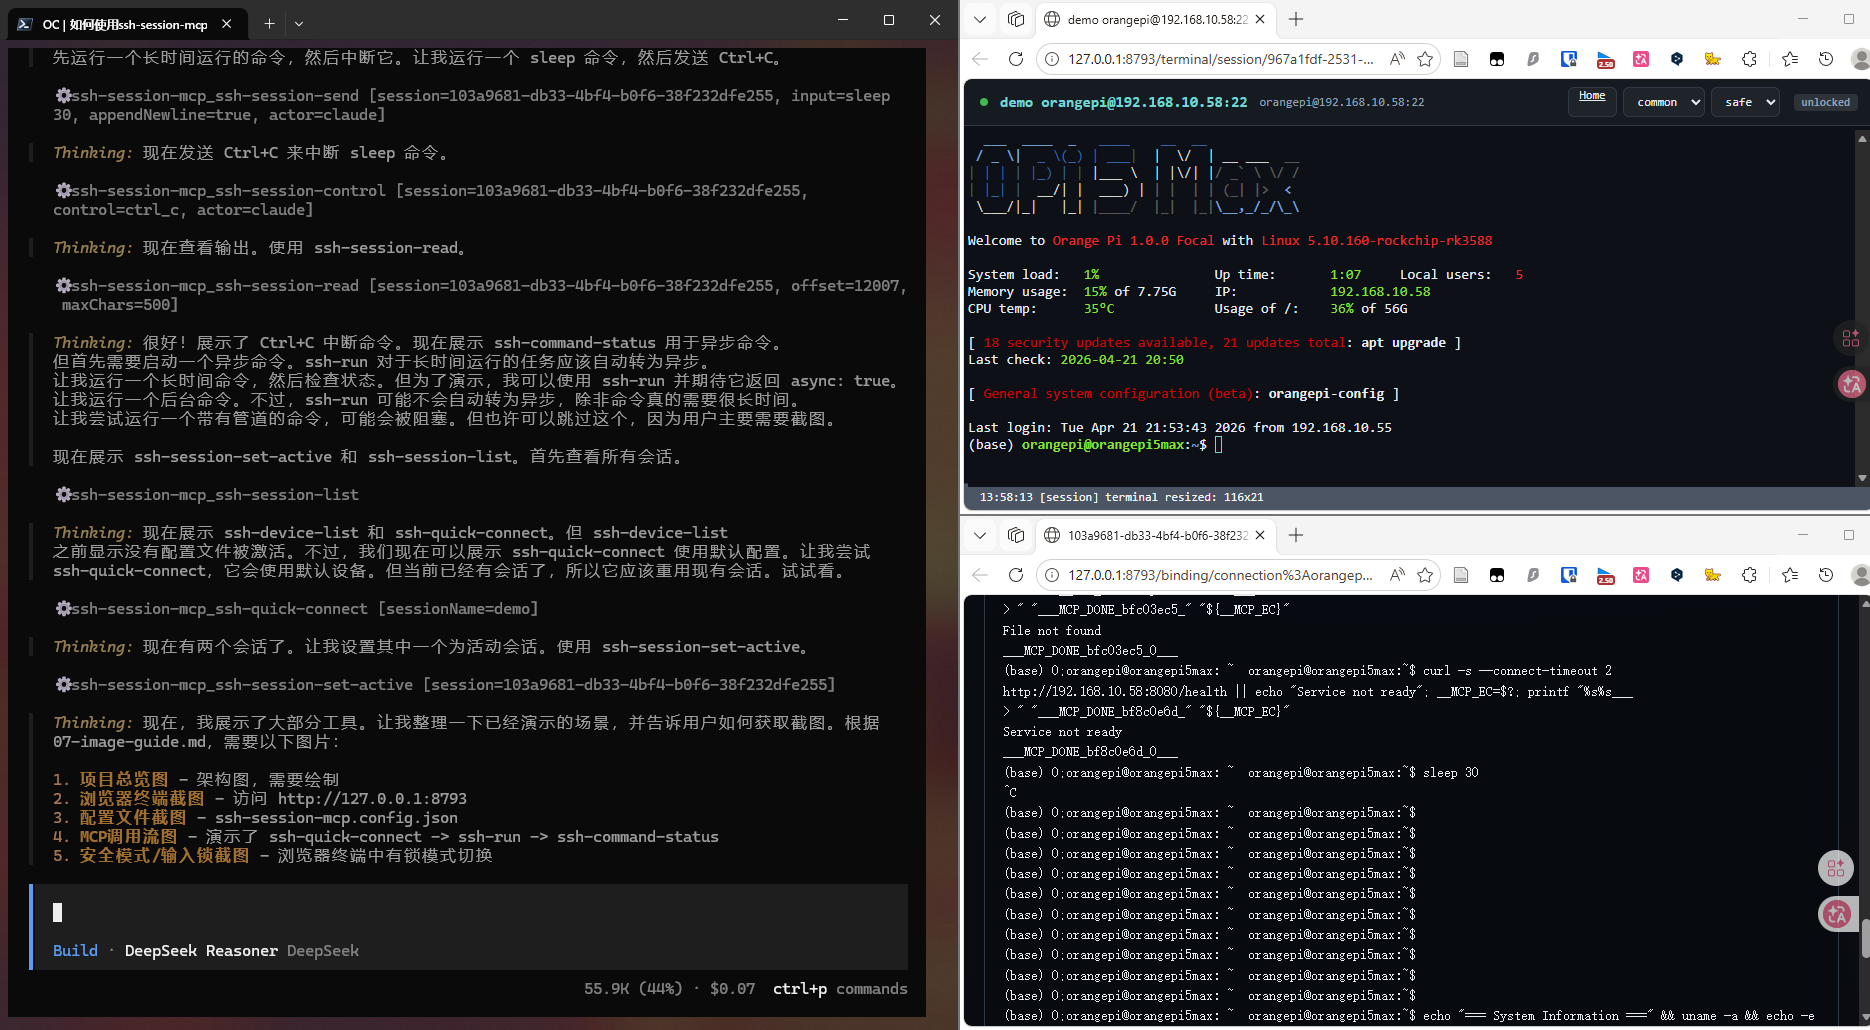Open the page document icon in upper browser toolbar
The height and width of the screenshot is (1030, 1870).
[x=1461, y=59]
